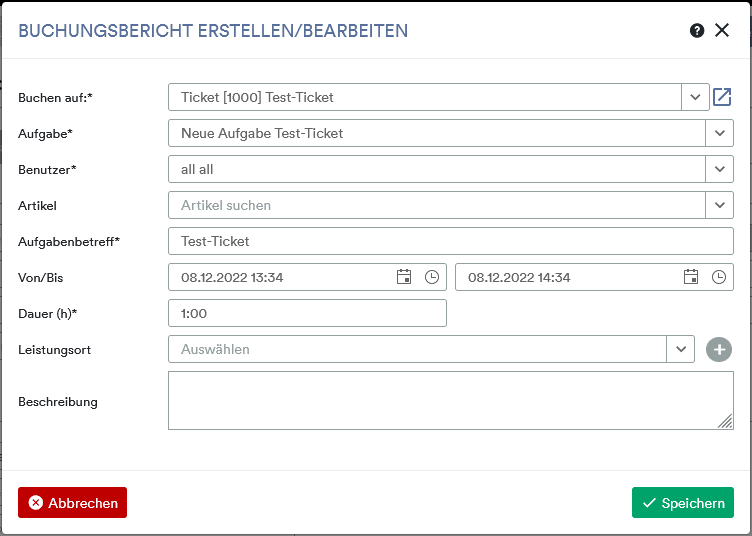The height and width of the screenshot is (536, 752).
Task: Expand the Leistungsort dropdown arrow
Action: [x=681, y=349]
